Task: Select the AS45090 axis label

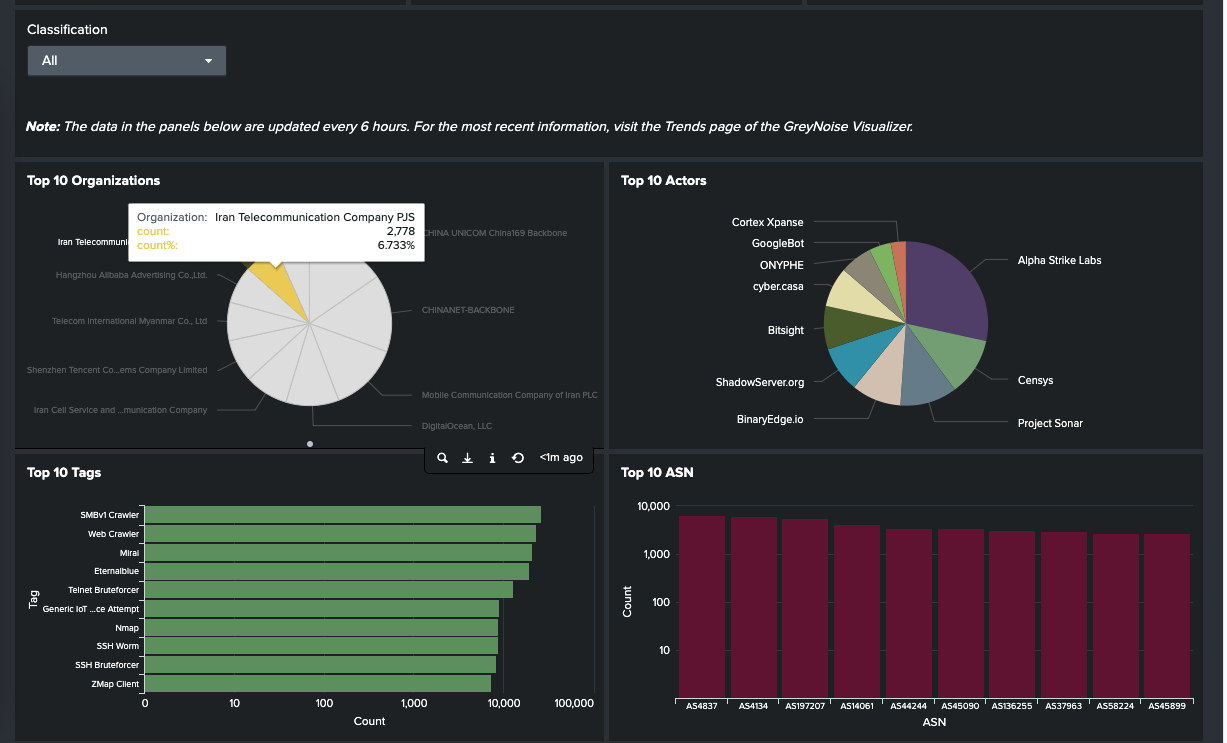Action: click(x=960, y=706)
